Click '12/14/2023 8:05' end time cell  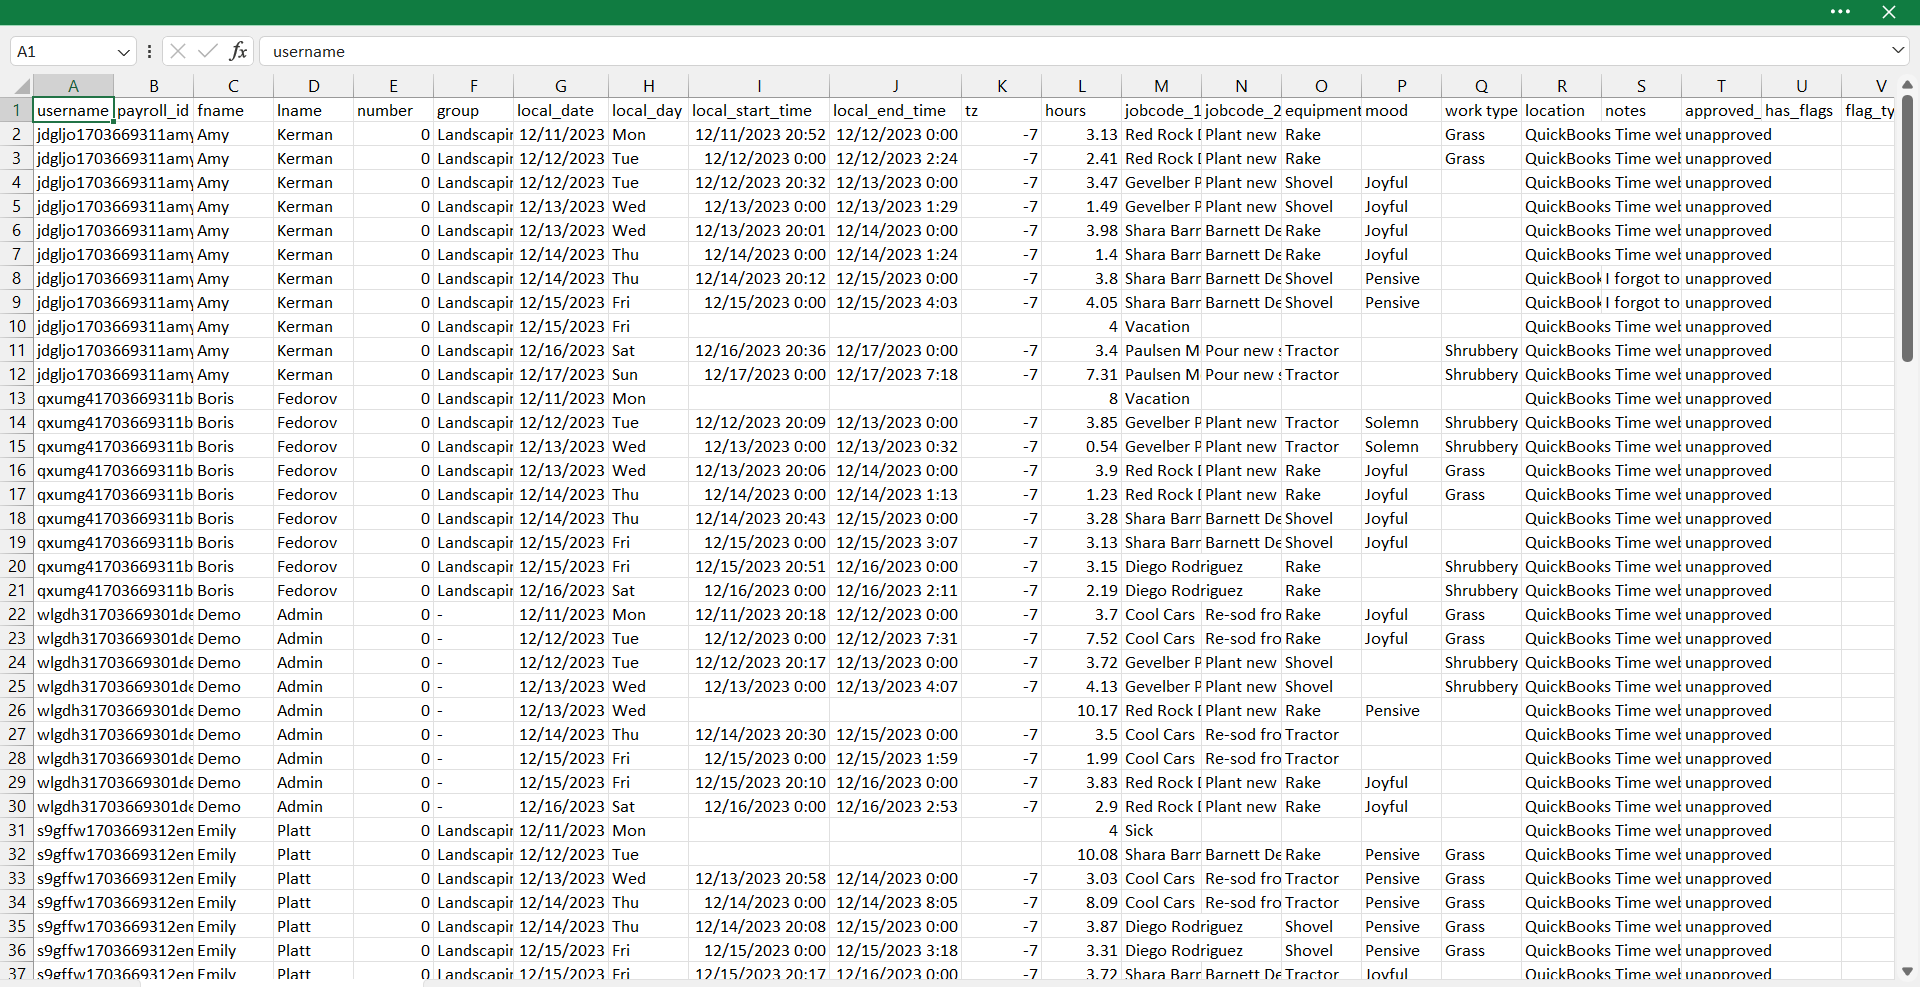point(895,902)
